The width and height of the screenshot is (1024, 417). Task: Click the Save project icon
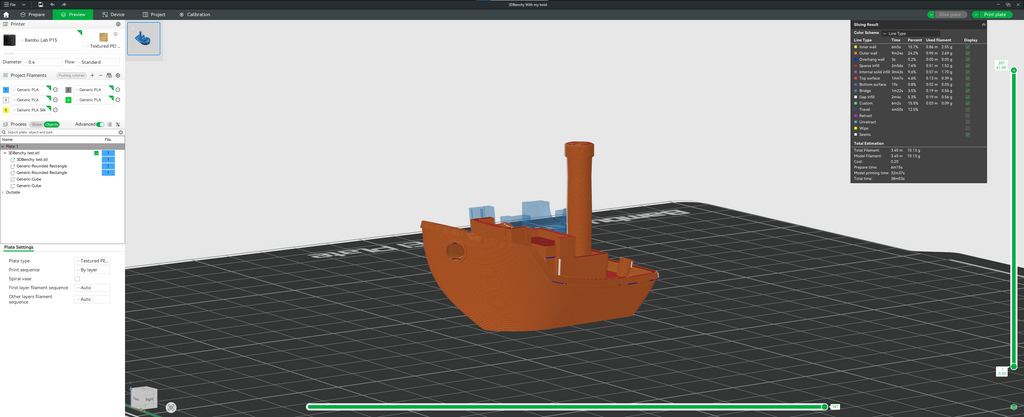(x=40, y=4)
